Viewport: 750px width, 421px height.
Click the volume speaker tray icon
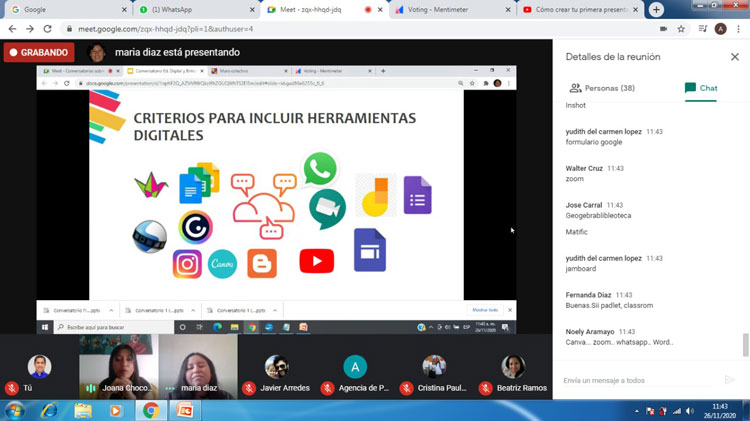689,411
